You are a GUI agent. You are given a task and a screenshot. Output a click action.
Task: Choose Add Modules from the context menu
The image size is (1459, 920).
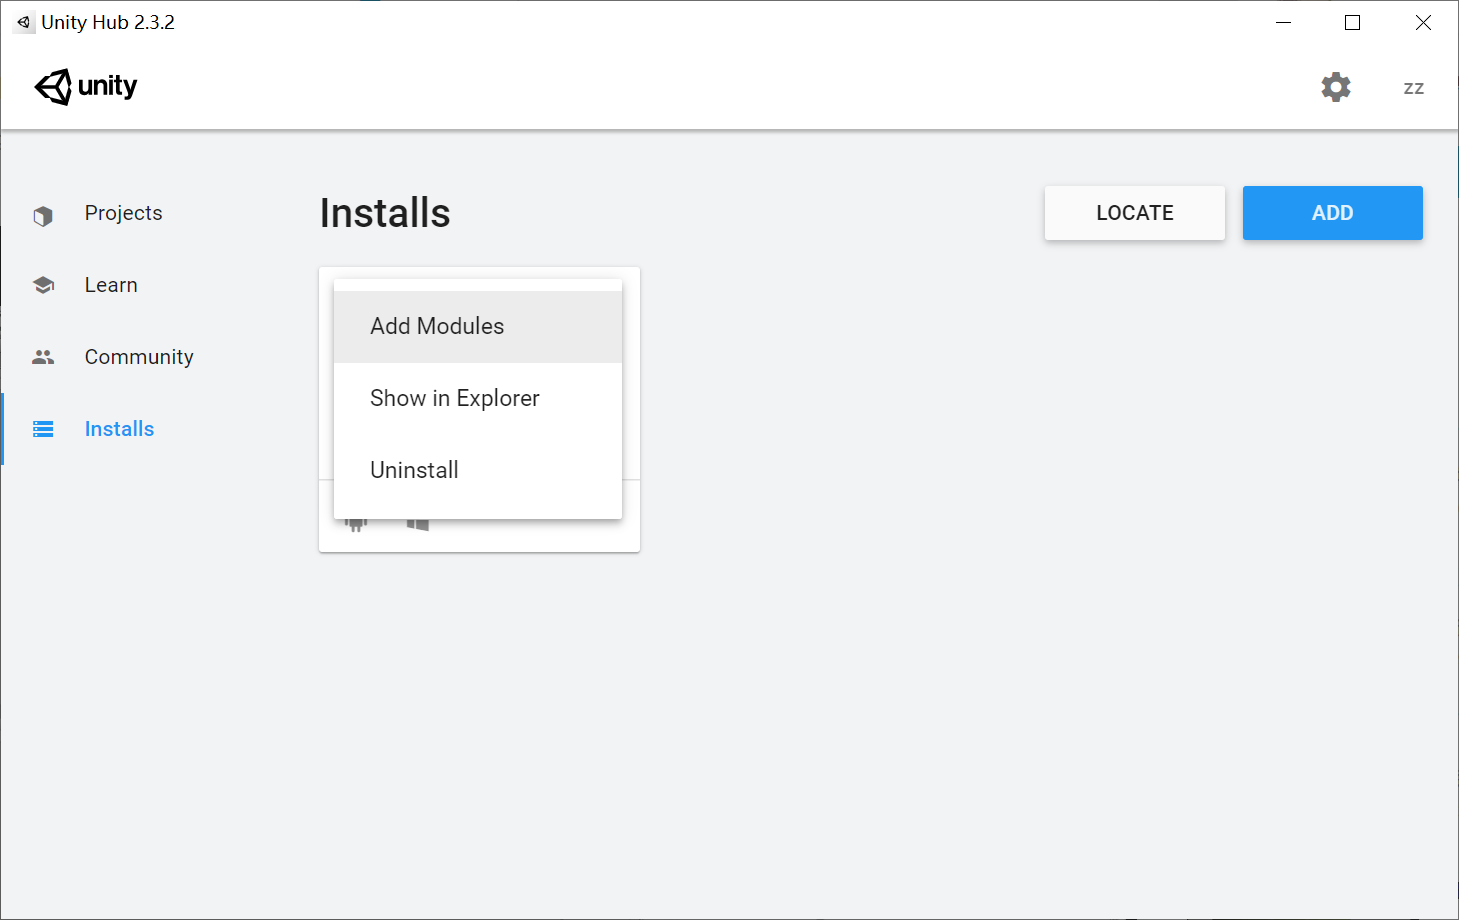(437, 326)
